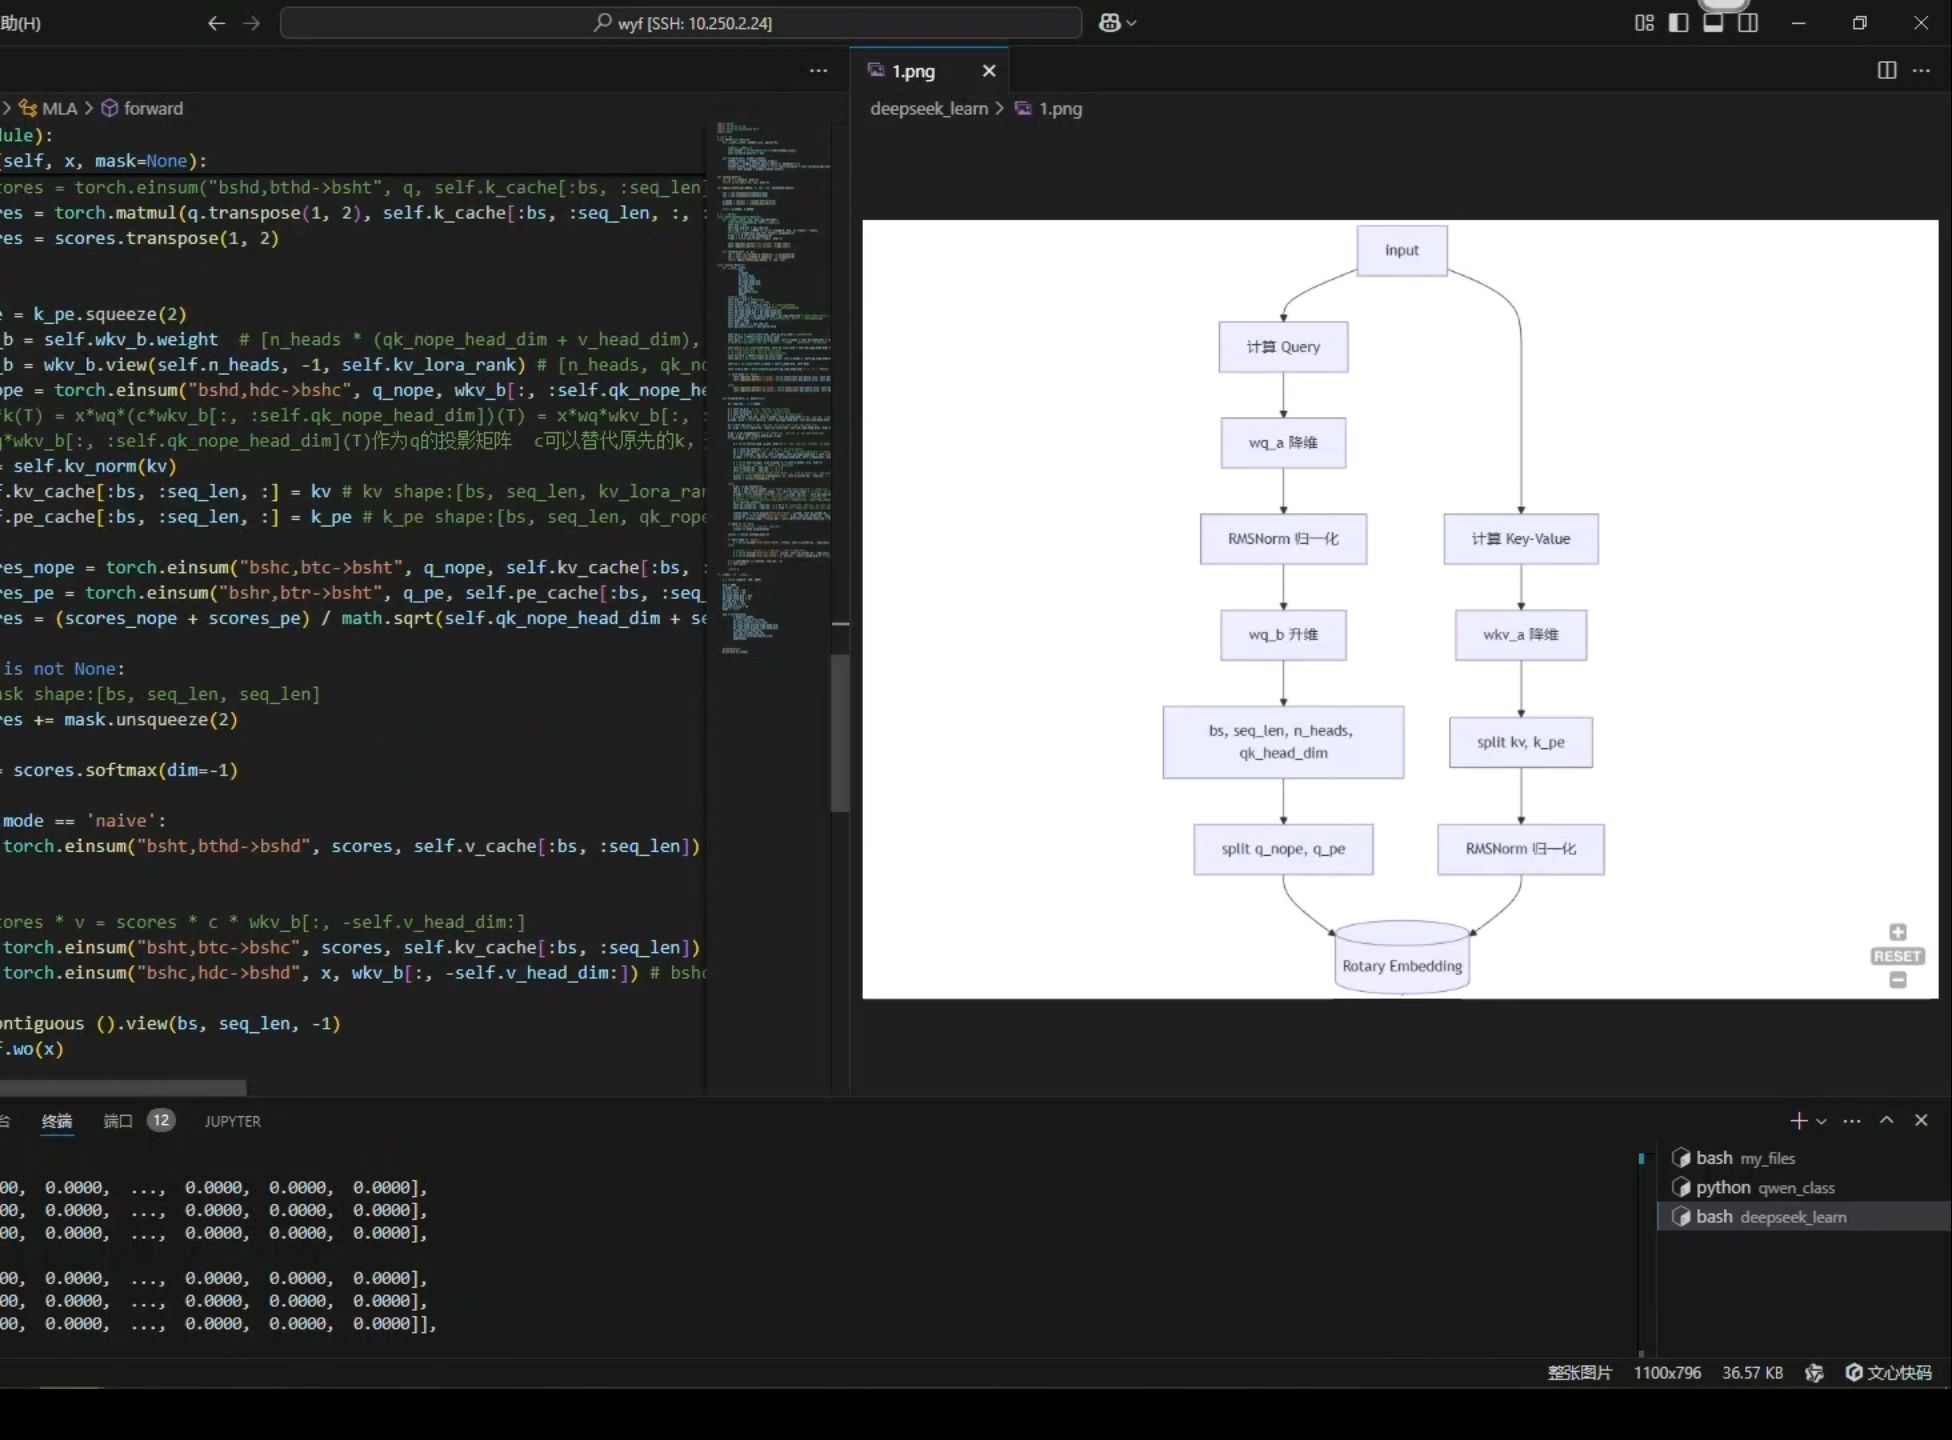Open the new terminal profile dropdown arrow

tap(1821, 1122)
